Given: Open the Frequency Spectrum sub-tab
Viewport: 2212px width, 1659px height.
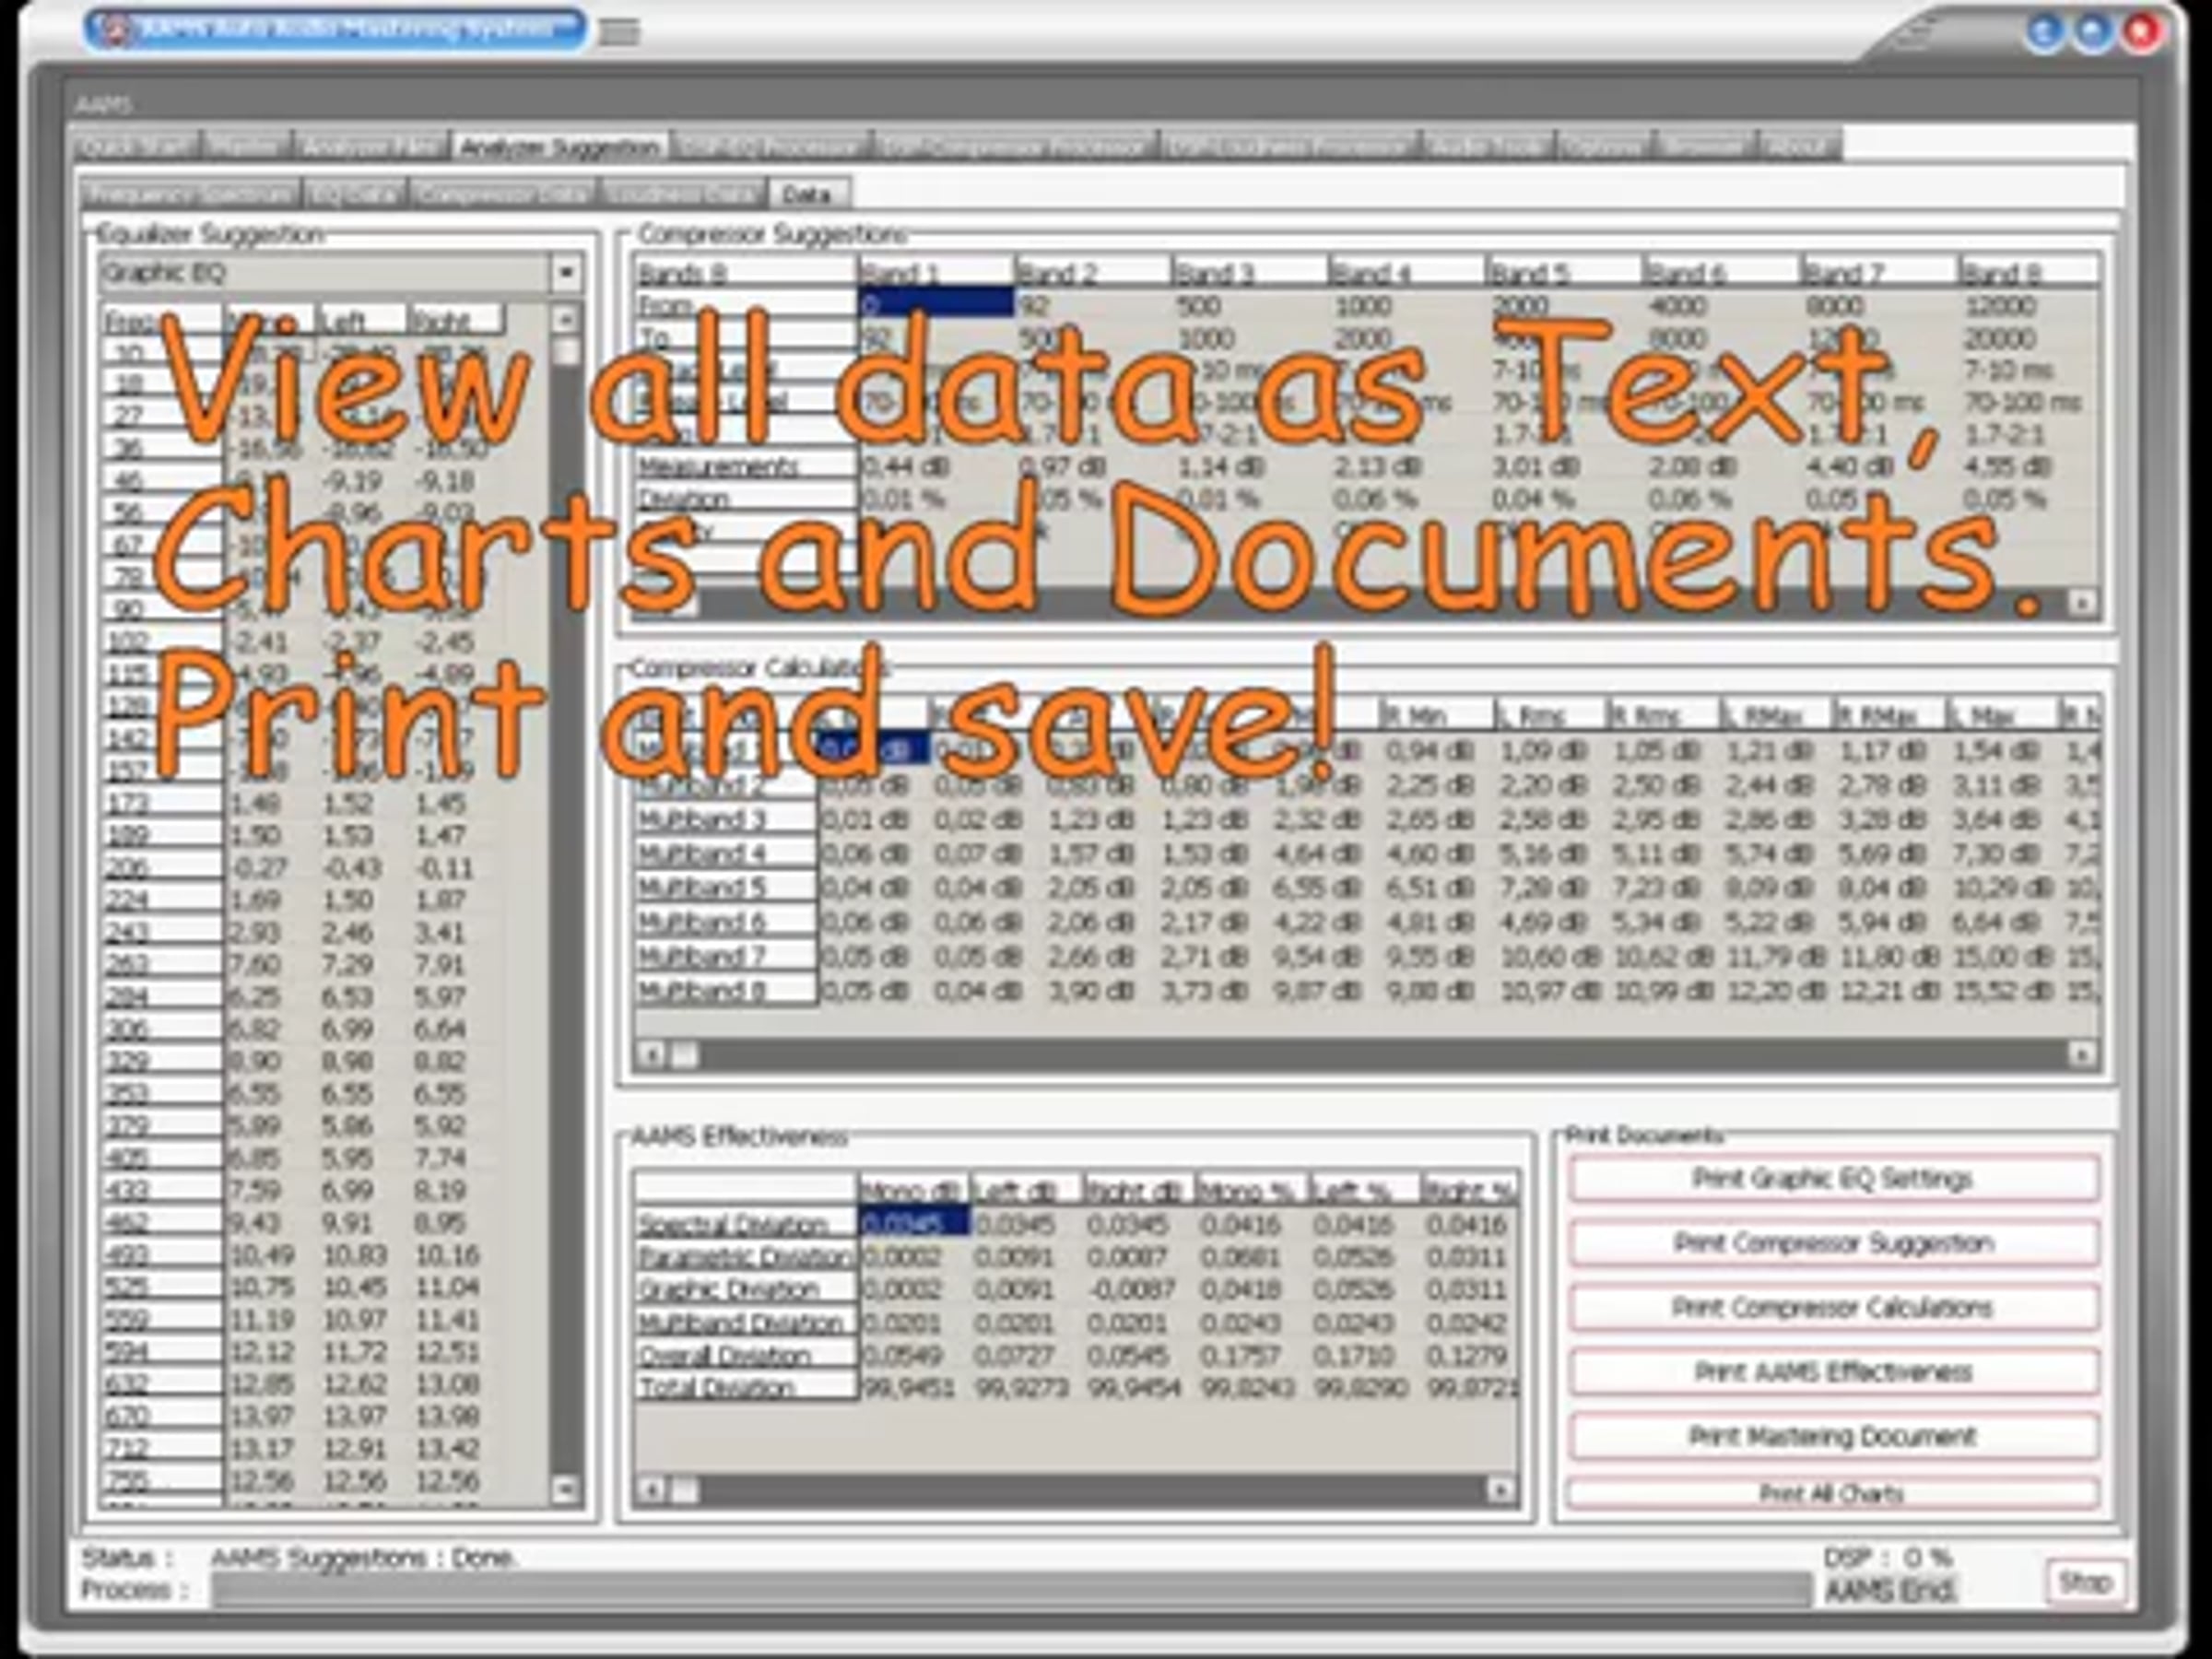Looking at the screenshot, I should pos(188,194).
